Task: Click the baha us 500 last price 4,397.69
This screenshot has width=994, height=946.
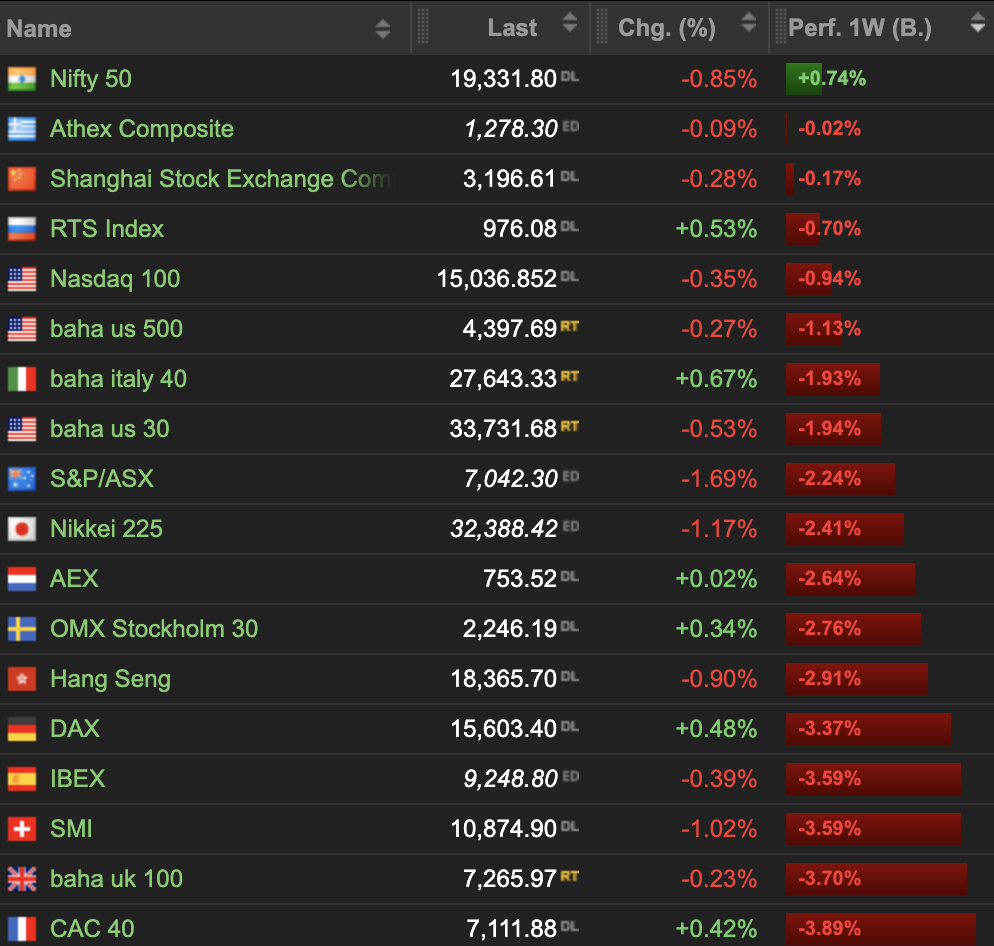Action: (x=510, y=329)
